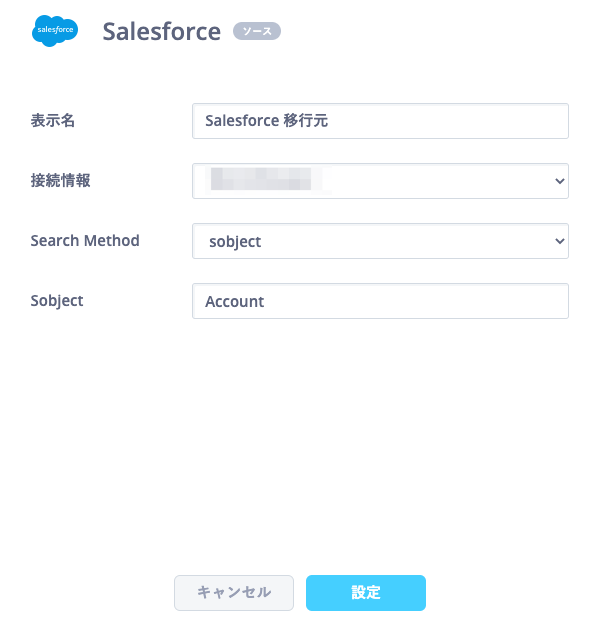Image resolution: width=589 pixels, height=626 pixels.
Task: Click the Sobject field containing Account
Action: (x=380, y=301)
